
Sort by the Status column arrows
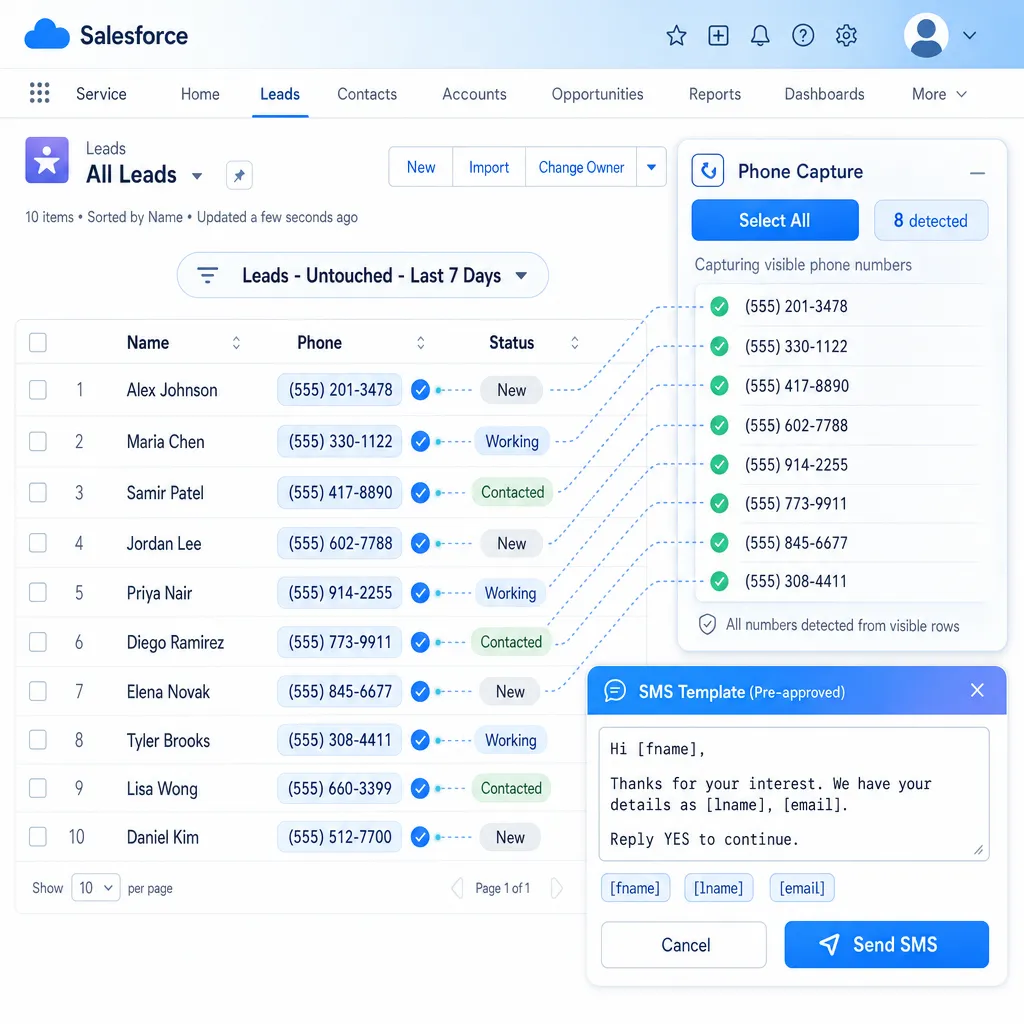pos(575,343)
